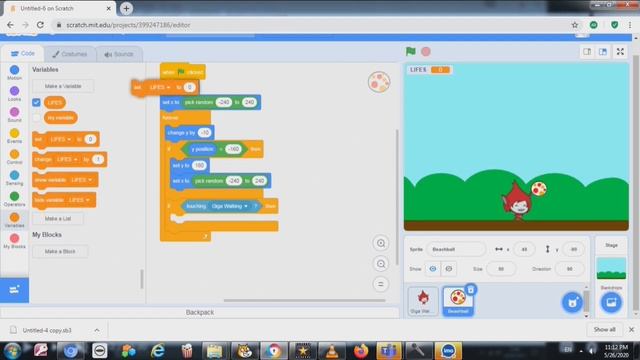Image resolution: width=640 pixels, height=360 pixels.
Task: Open Firefox from the taskbar
Action: (x=361, y=351)
